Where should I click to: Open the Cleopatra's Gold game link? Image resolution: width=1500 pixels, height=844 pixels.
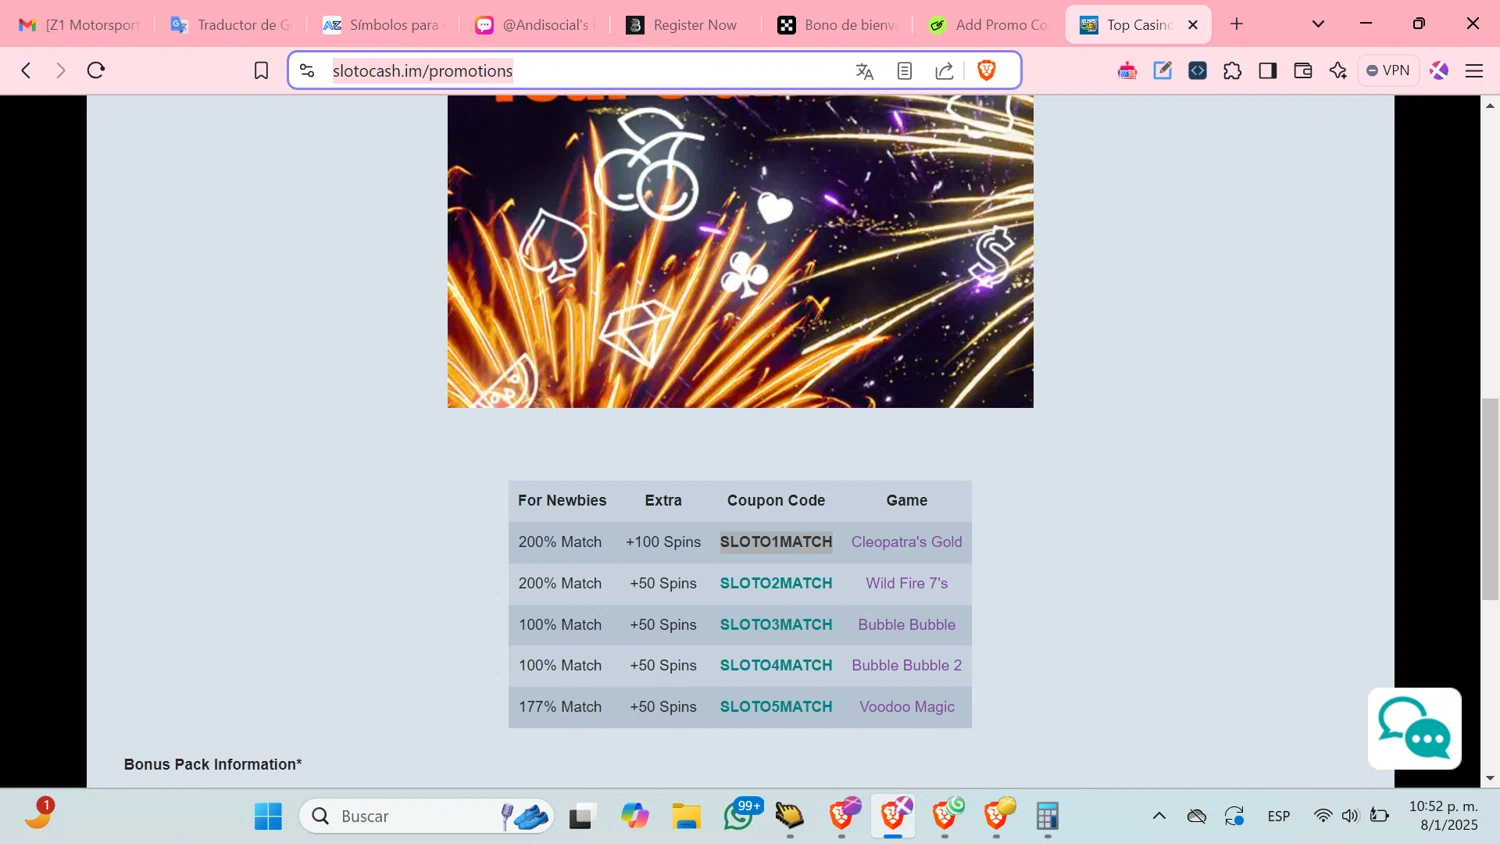click(907, 542)
